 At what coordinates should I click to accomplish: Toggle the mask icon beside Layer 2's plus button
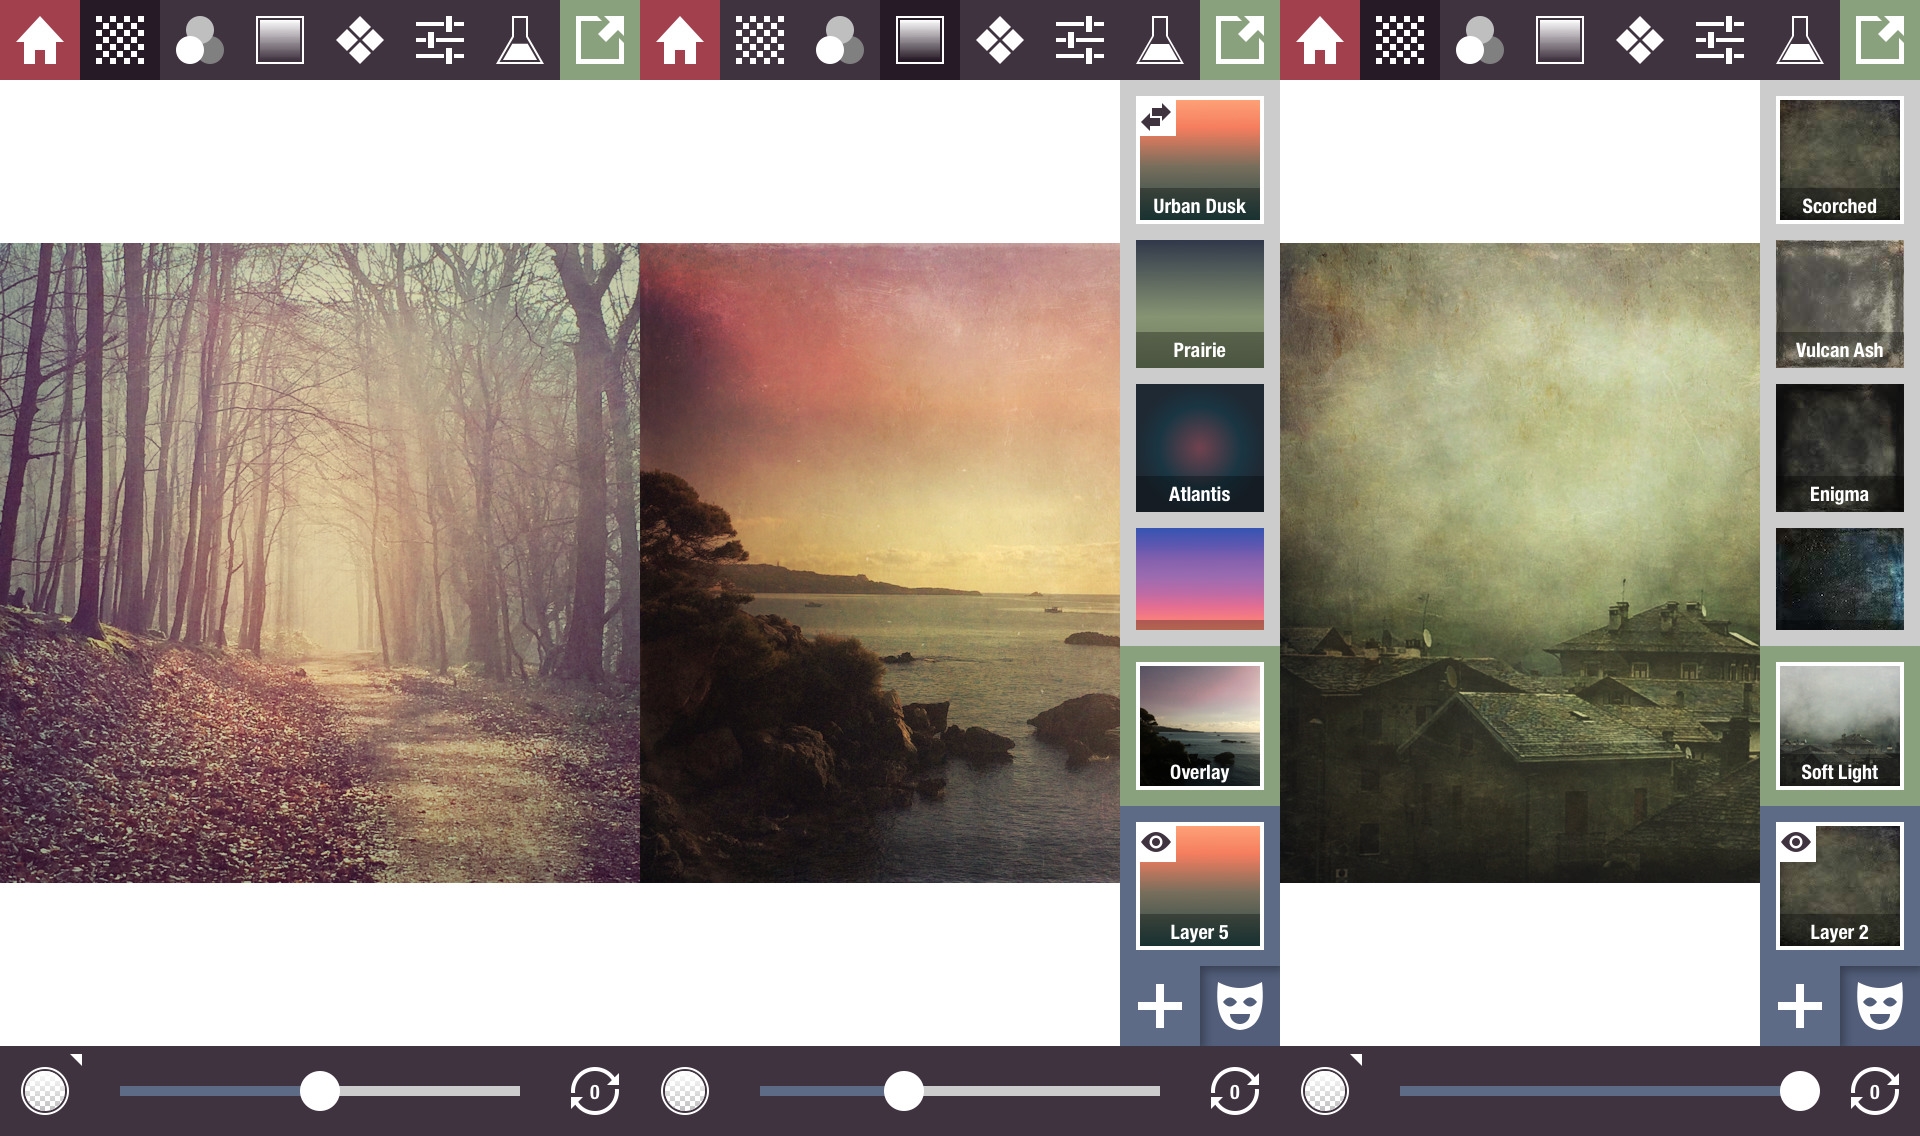point(1880,1006)
